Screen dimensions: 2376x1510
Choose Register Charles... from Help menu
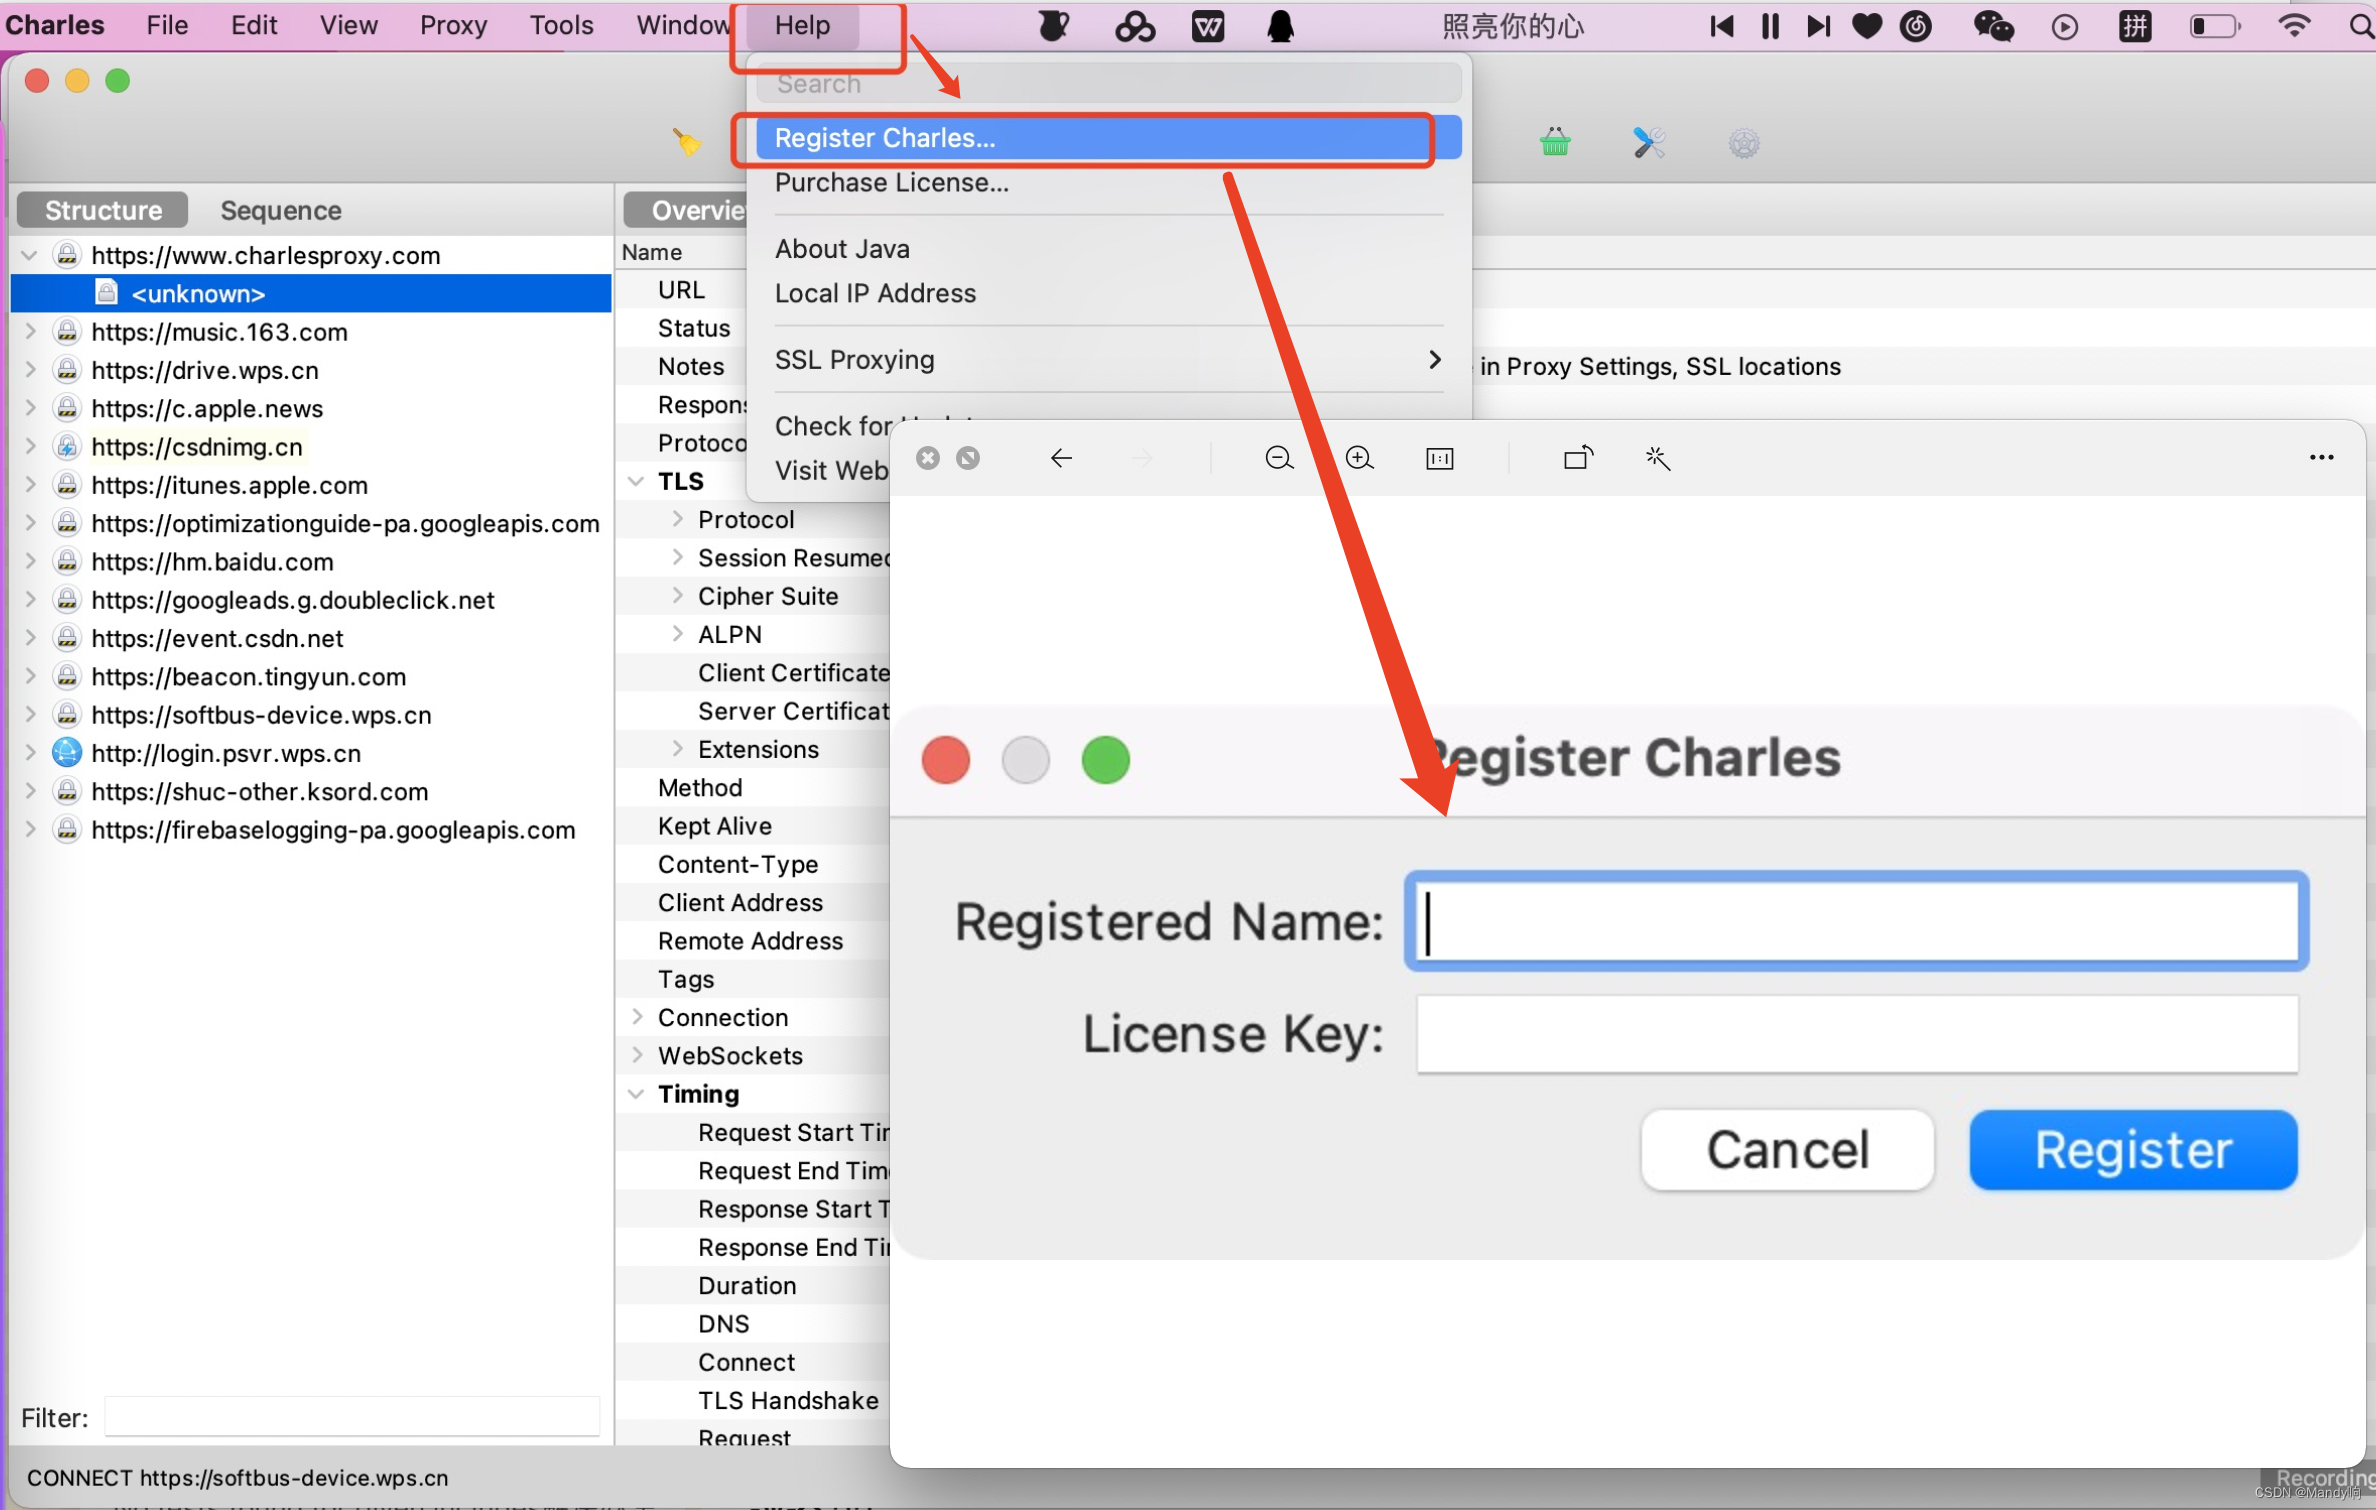click(x=1108, y=138)
